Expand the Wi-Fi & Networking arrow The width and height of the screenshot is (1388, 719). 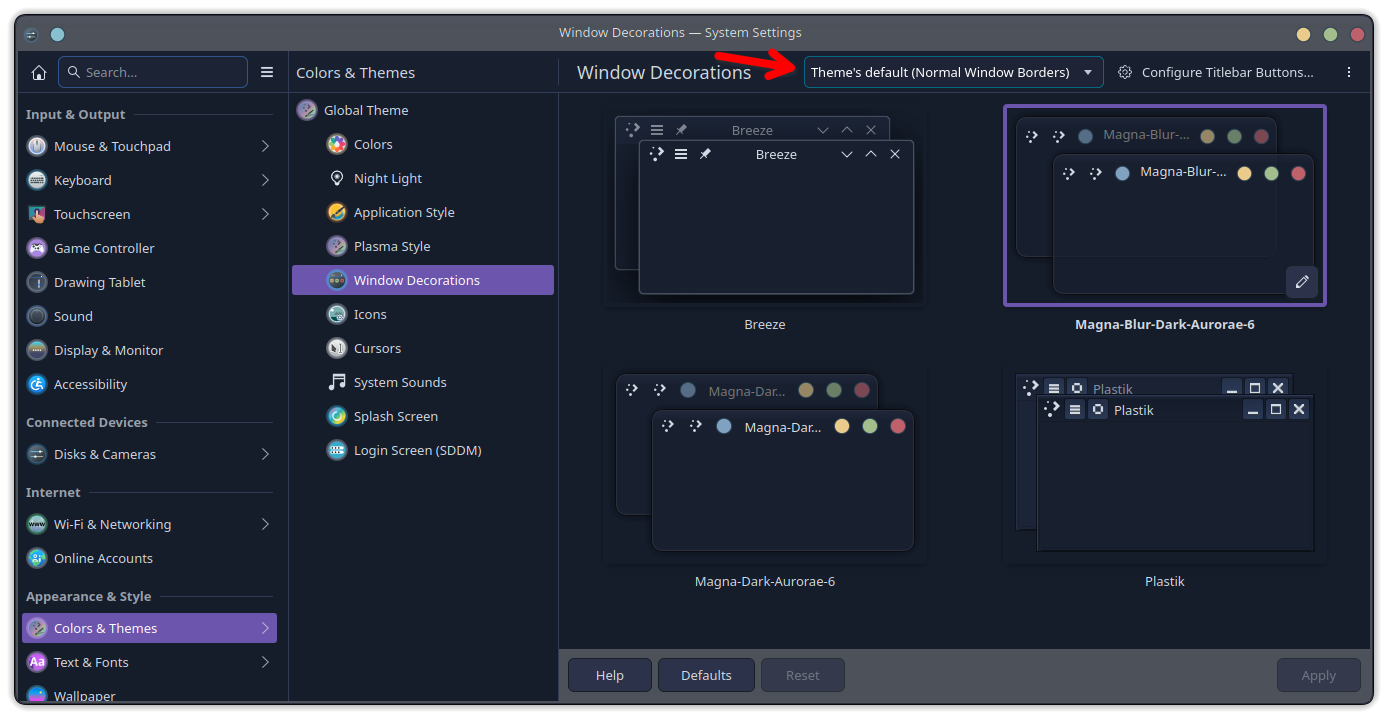click(265, 524)
